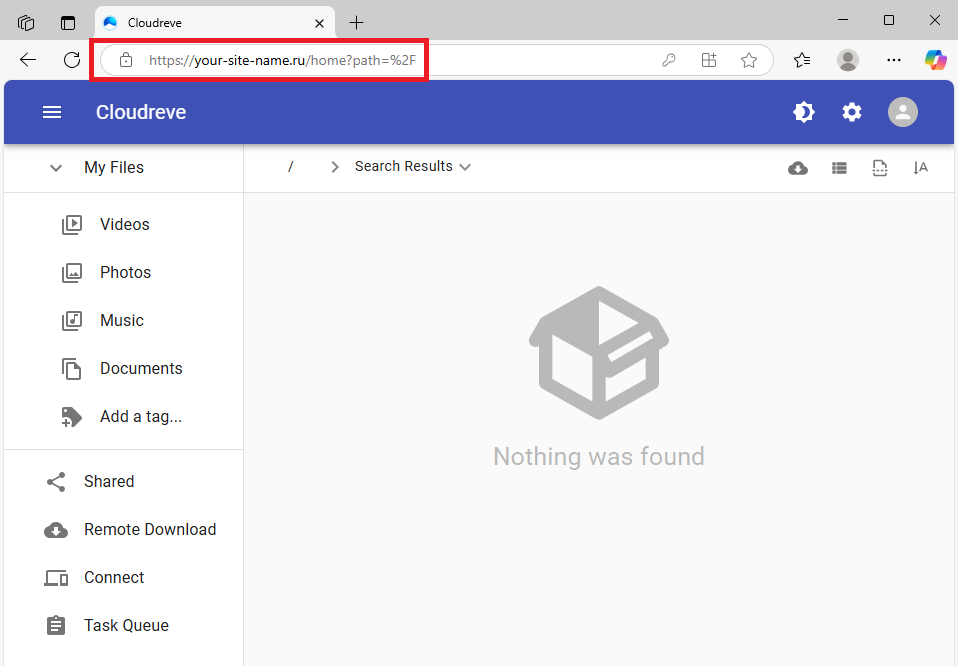Click the Connect devices icon
Image resolution: width=958 pixels, height=666 pixels.
(x=56, y=578)
